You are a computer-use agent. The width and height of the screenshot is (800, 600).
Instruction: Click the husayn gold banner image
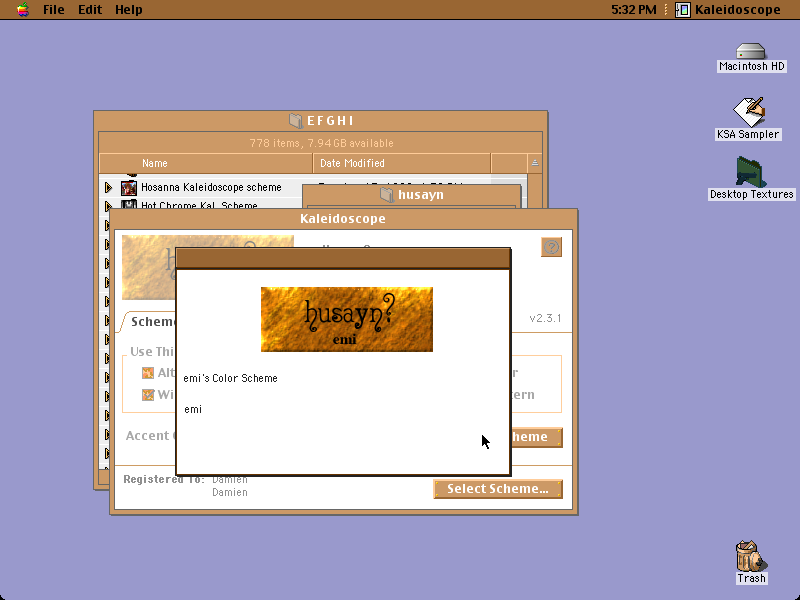(x=346, y=319)
